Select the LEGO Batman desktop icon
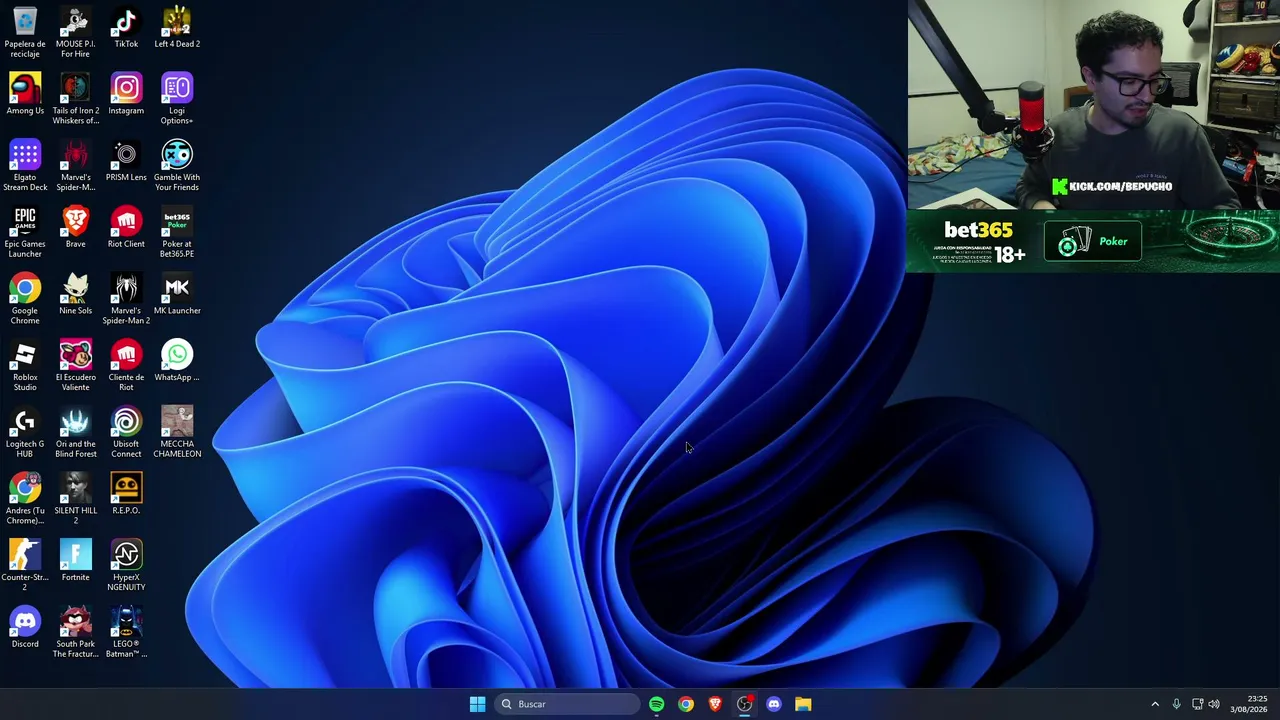1280x720 pixels. click(126, 633)
